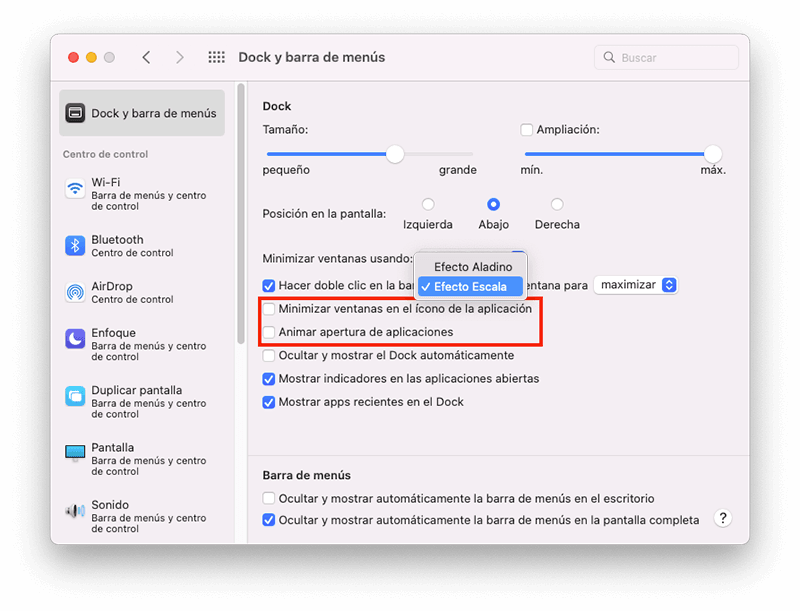Screen dimensions: 800x611
Task: Click the Wi-Fi icon in sidebar
Action: click(75, 188)
